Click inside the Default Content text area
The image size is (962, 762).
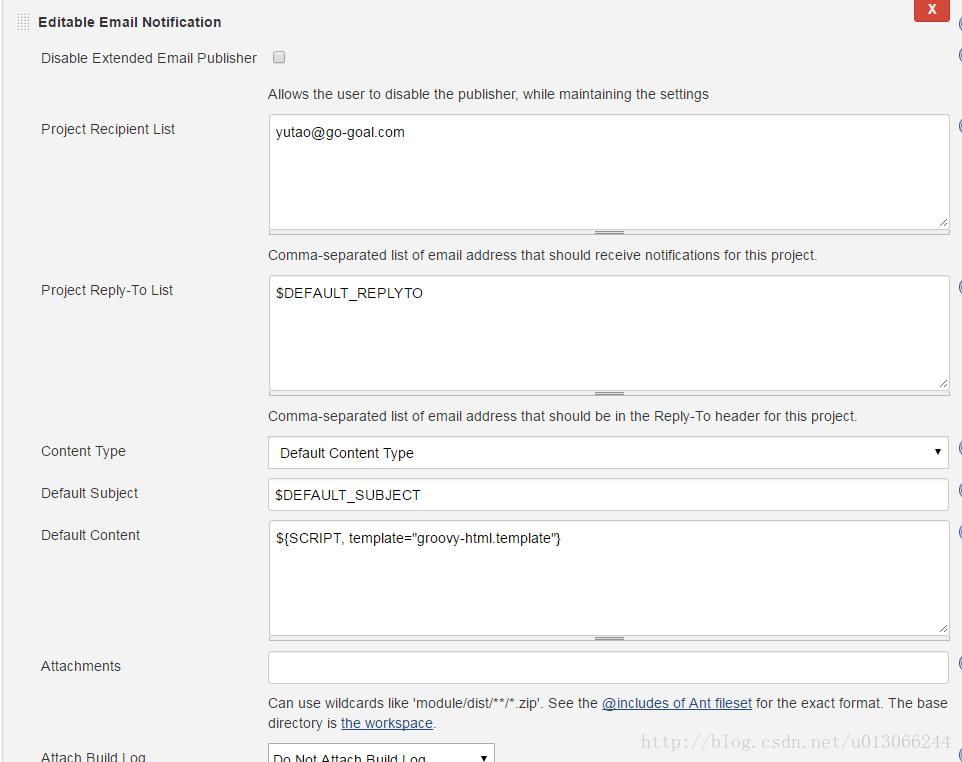(609, 578)
